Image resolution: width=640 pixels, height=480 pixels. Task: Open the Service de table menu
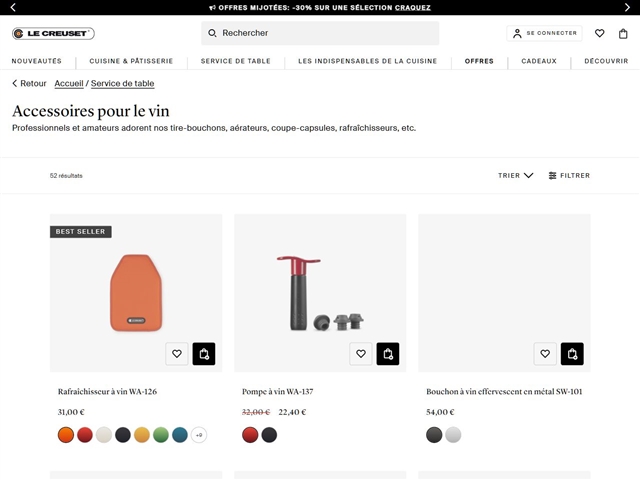(236, 61)
